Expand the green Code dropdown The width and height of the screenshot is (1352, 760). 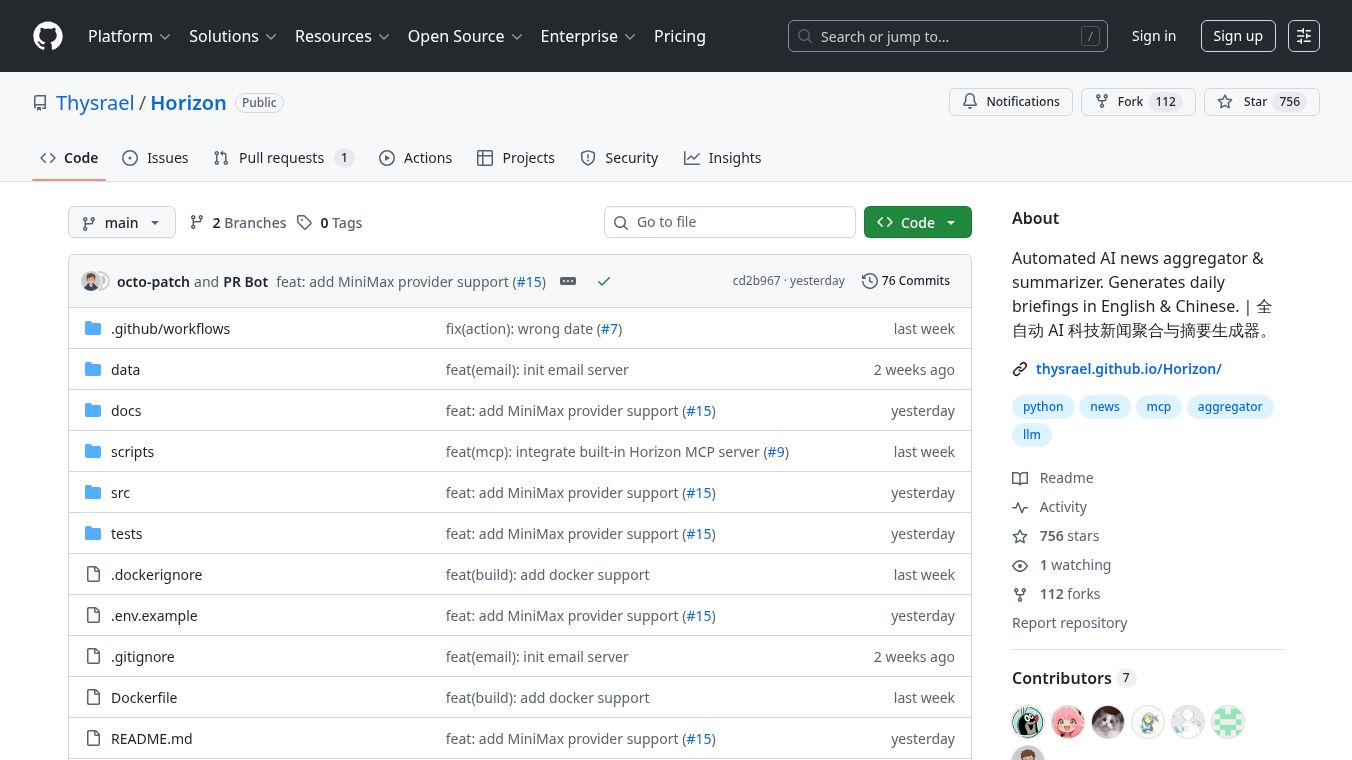[x=917, y=223]
